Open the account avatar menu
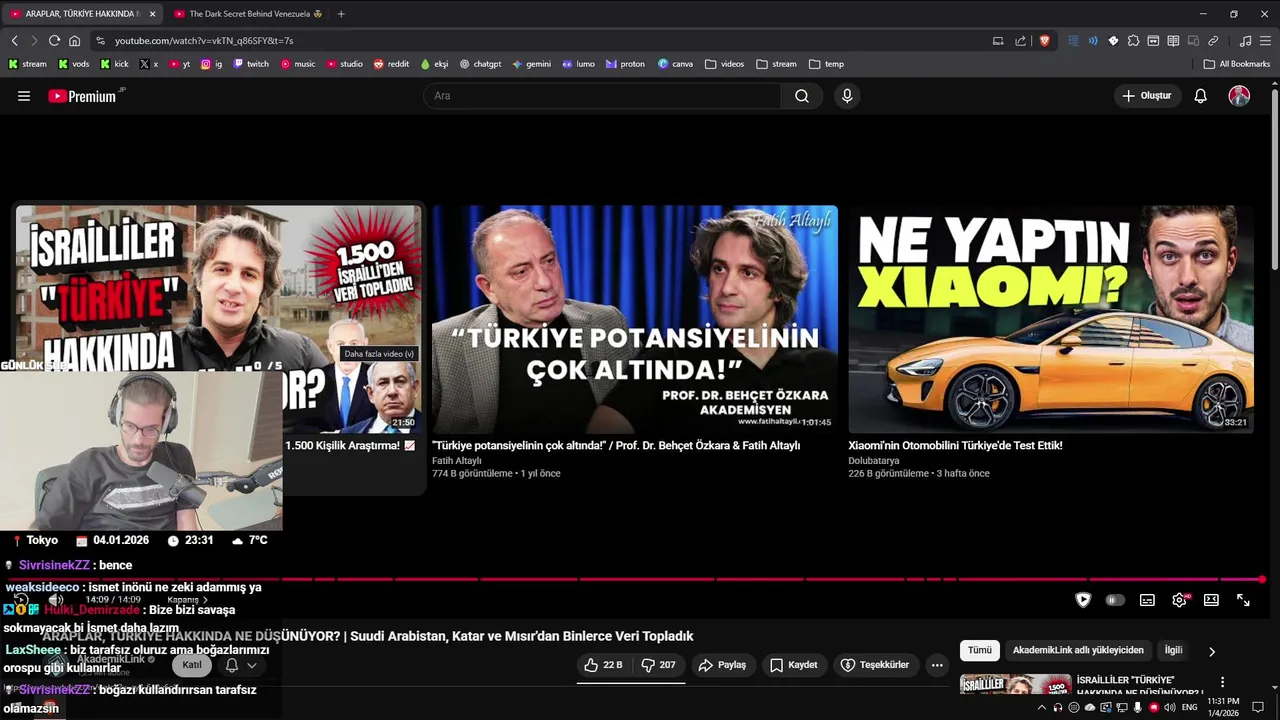Screen dimensions: 1280x720 coord(1239,96)
